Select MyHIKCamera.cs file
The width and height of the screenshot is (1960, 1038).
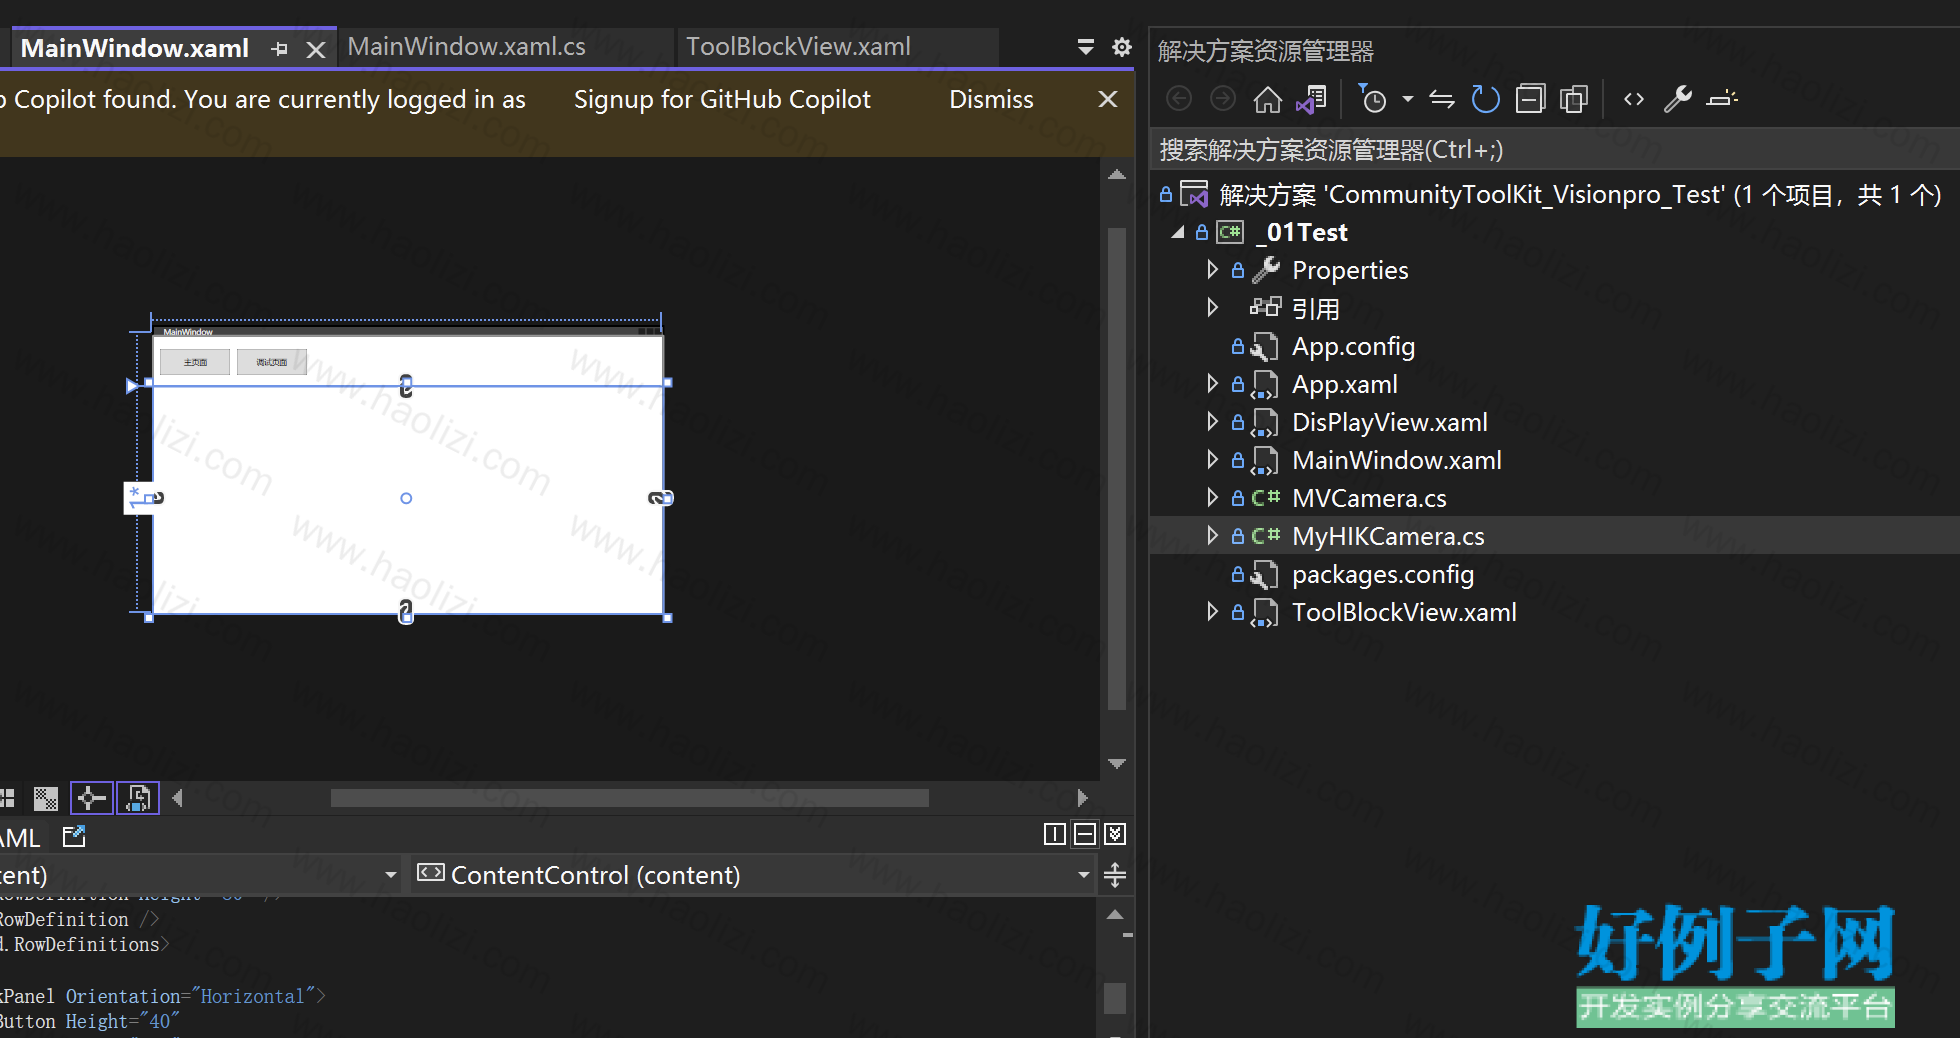point(1388,537)
